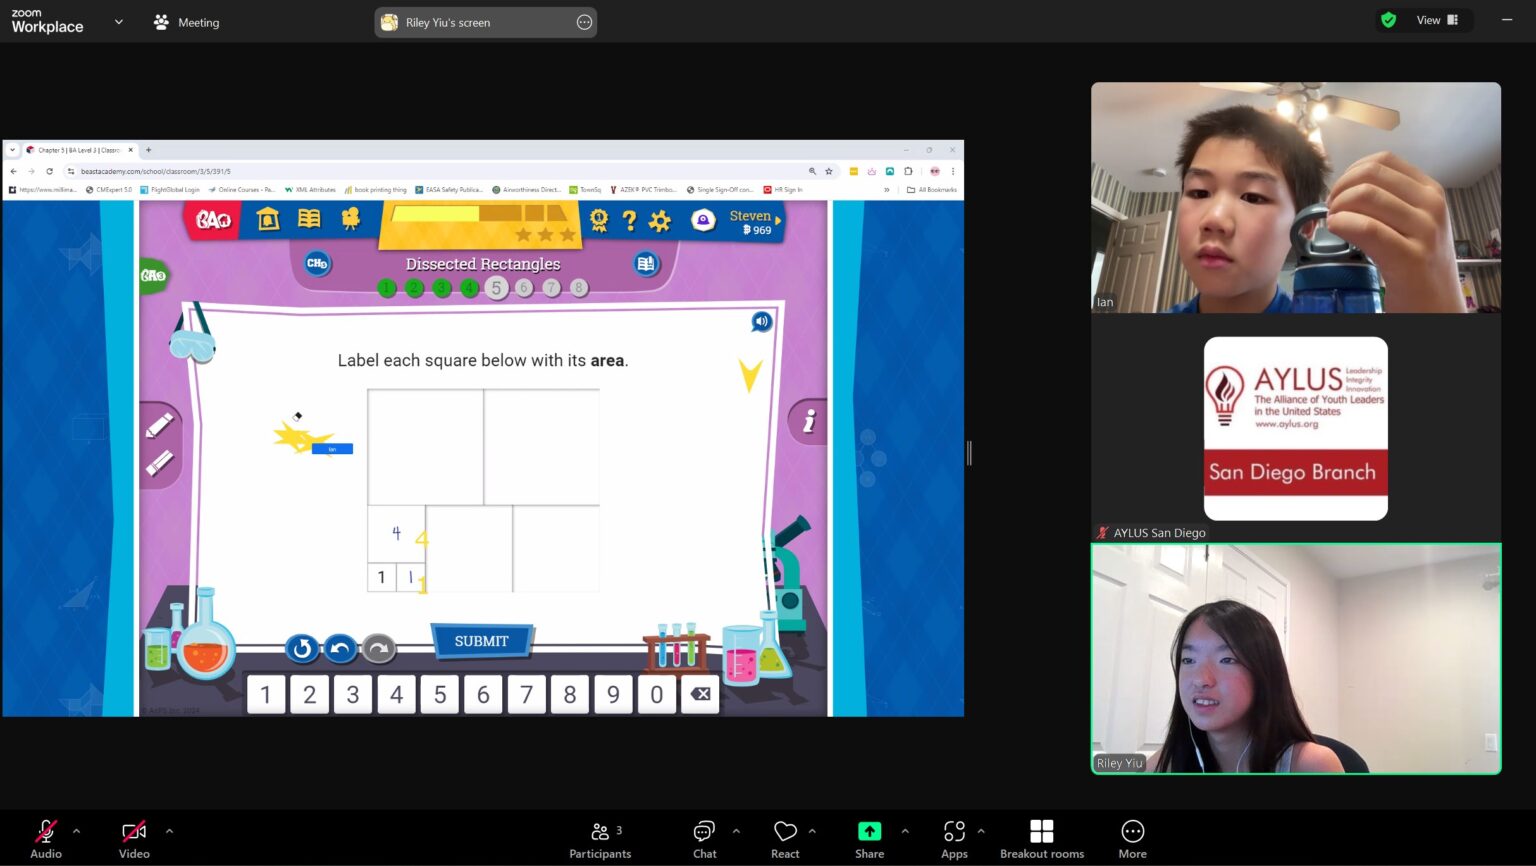Image resolution: width=1536 pixels, height=866 pixels.
Task: Select the pencil drawing tool
Action: click(x=160, y=425)
